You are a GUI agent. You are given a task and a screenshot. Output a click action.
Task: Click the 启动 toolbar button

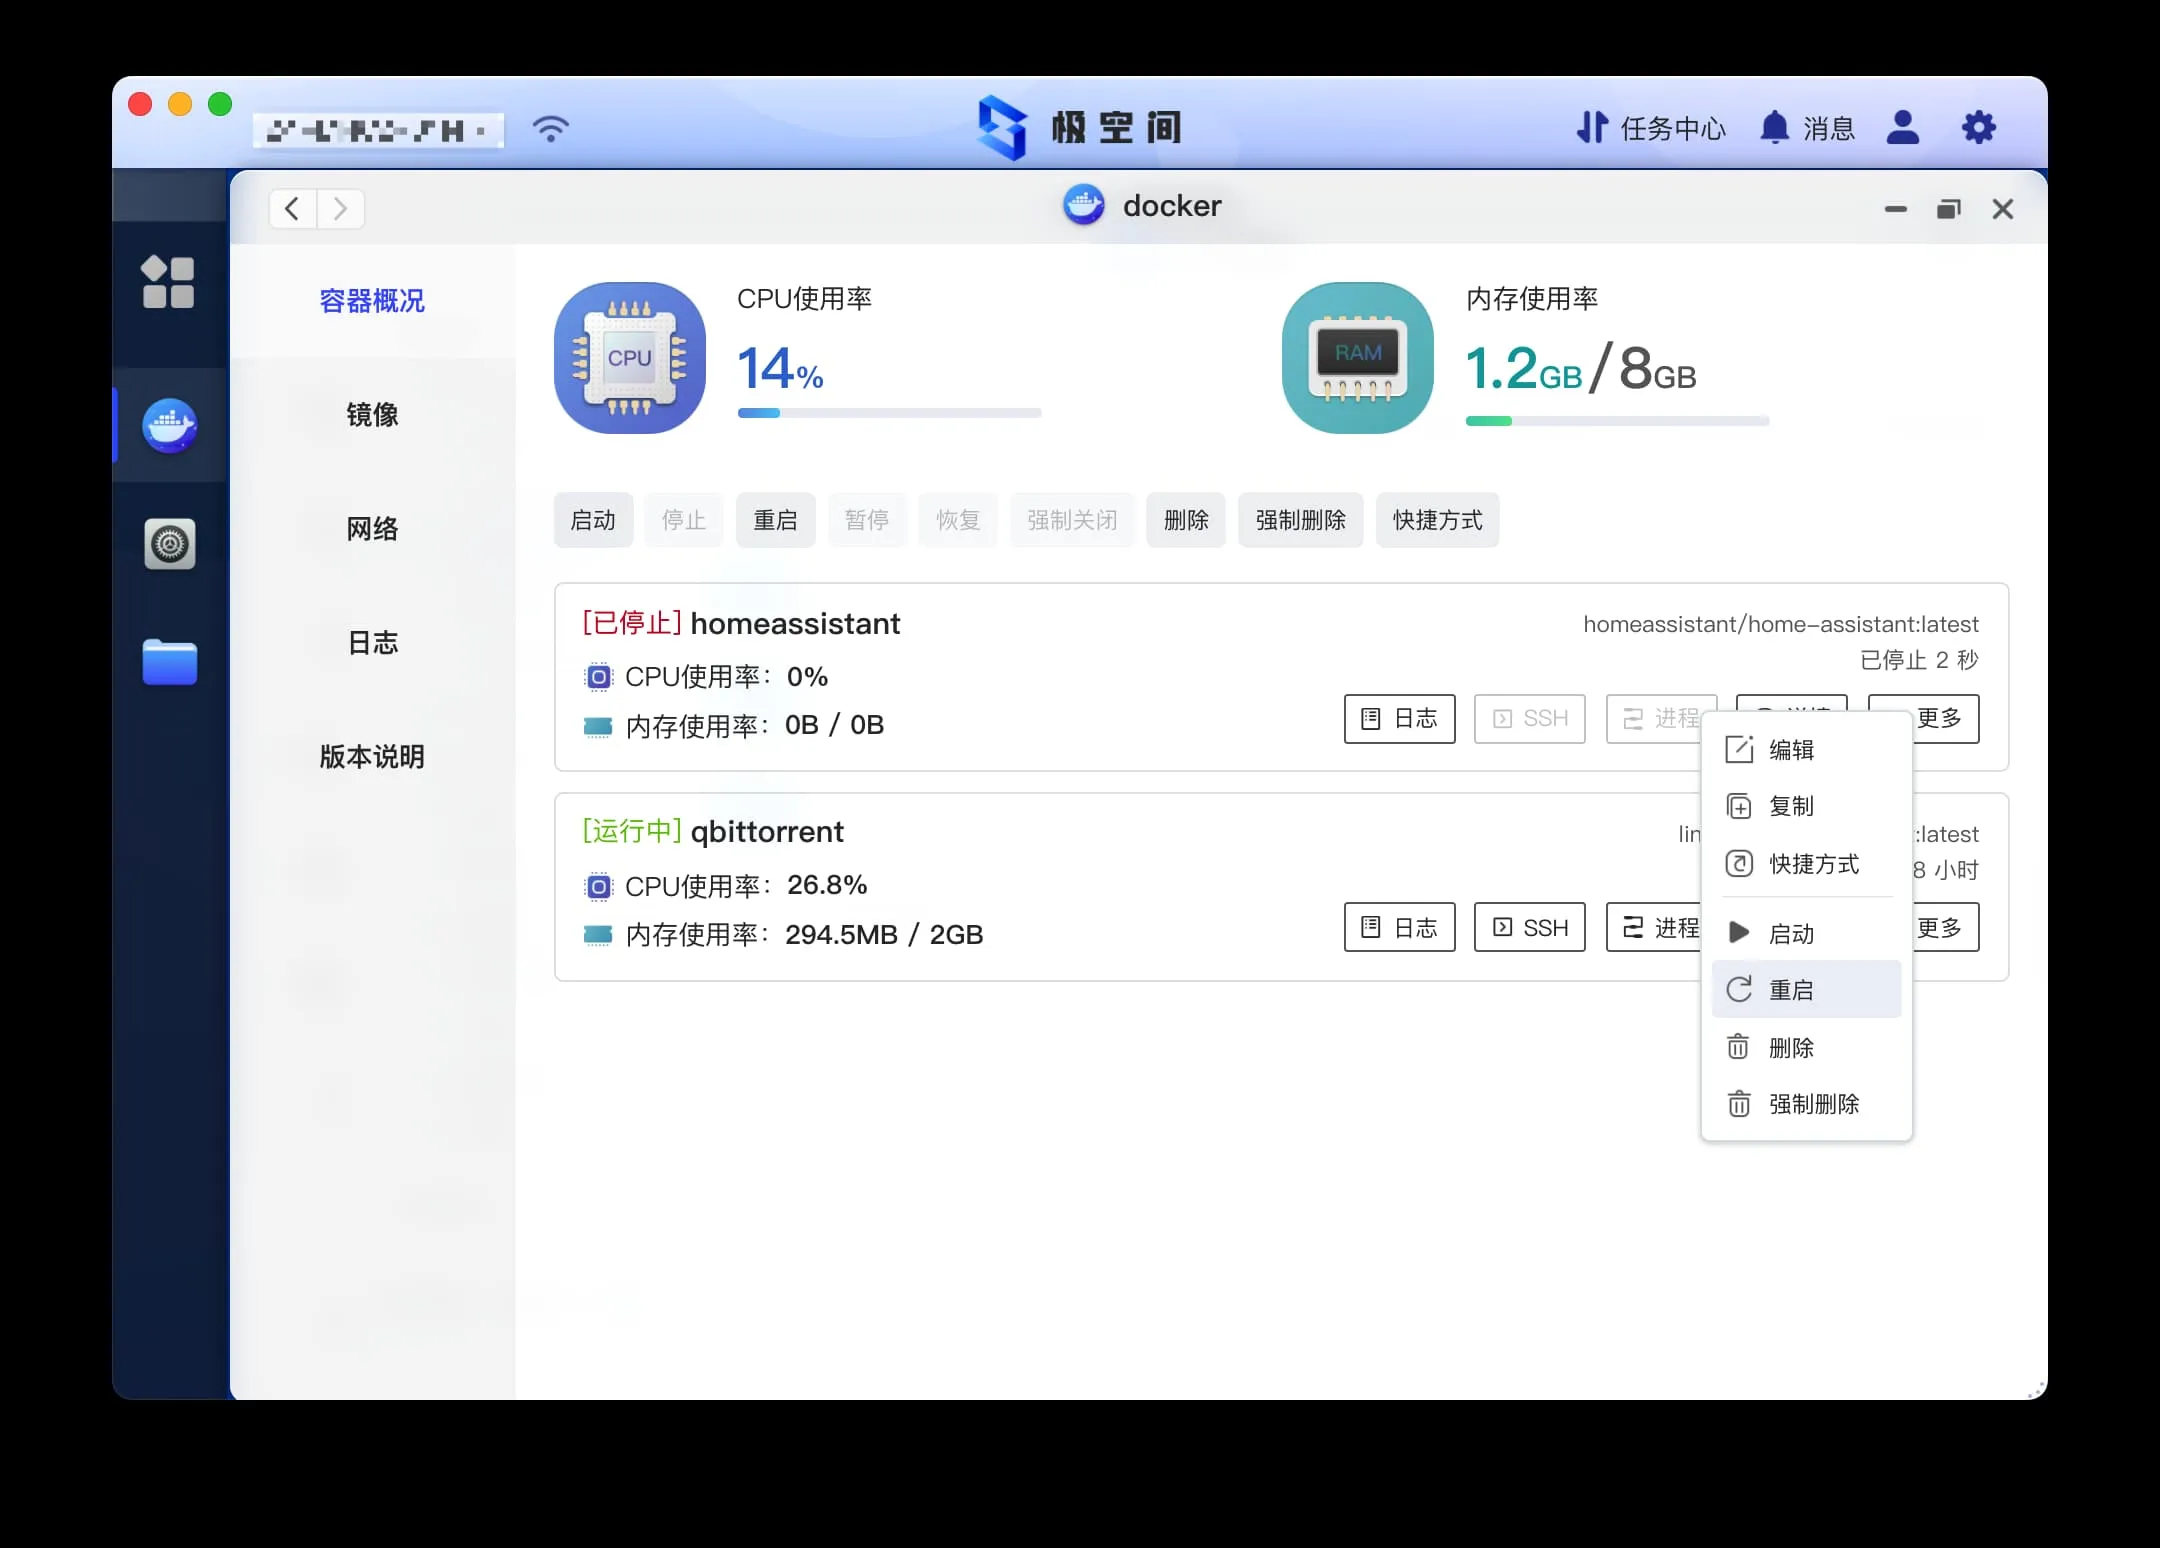coord(593,520)
